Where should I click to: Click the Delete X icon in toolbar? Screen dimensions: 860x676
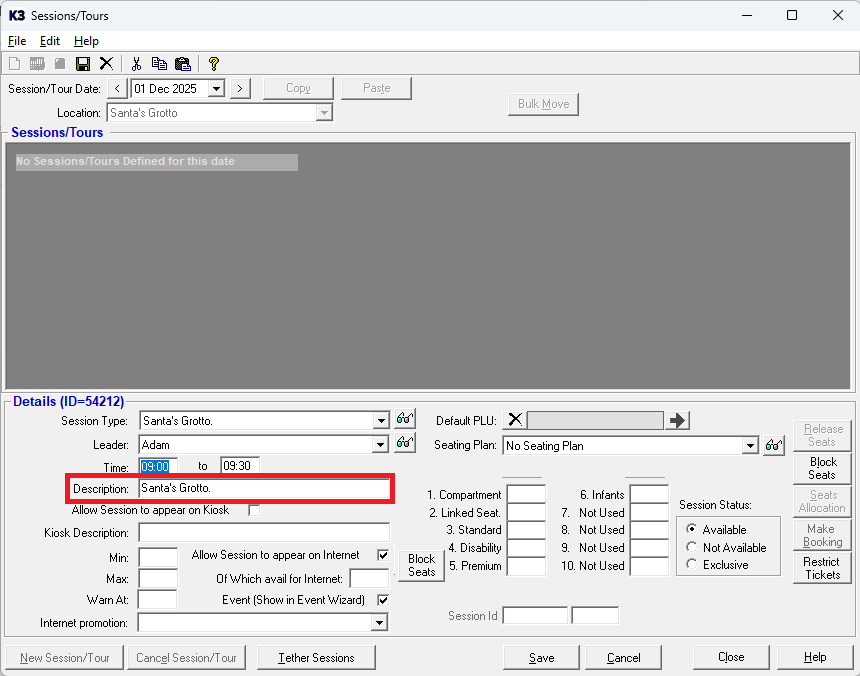pos(106,64)
